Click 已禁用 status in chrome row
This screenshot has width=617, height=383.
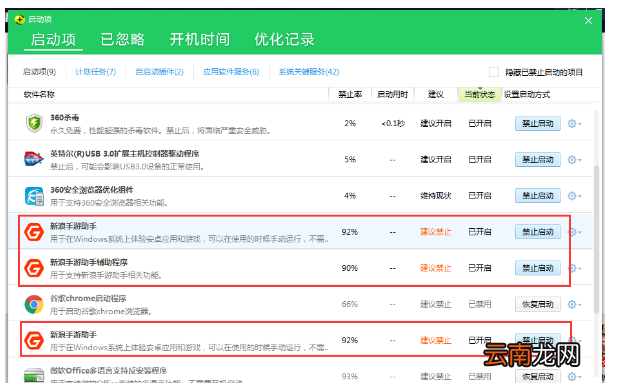coord(480,304)
